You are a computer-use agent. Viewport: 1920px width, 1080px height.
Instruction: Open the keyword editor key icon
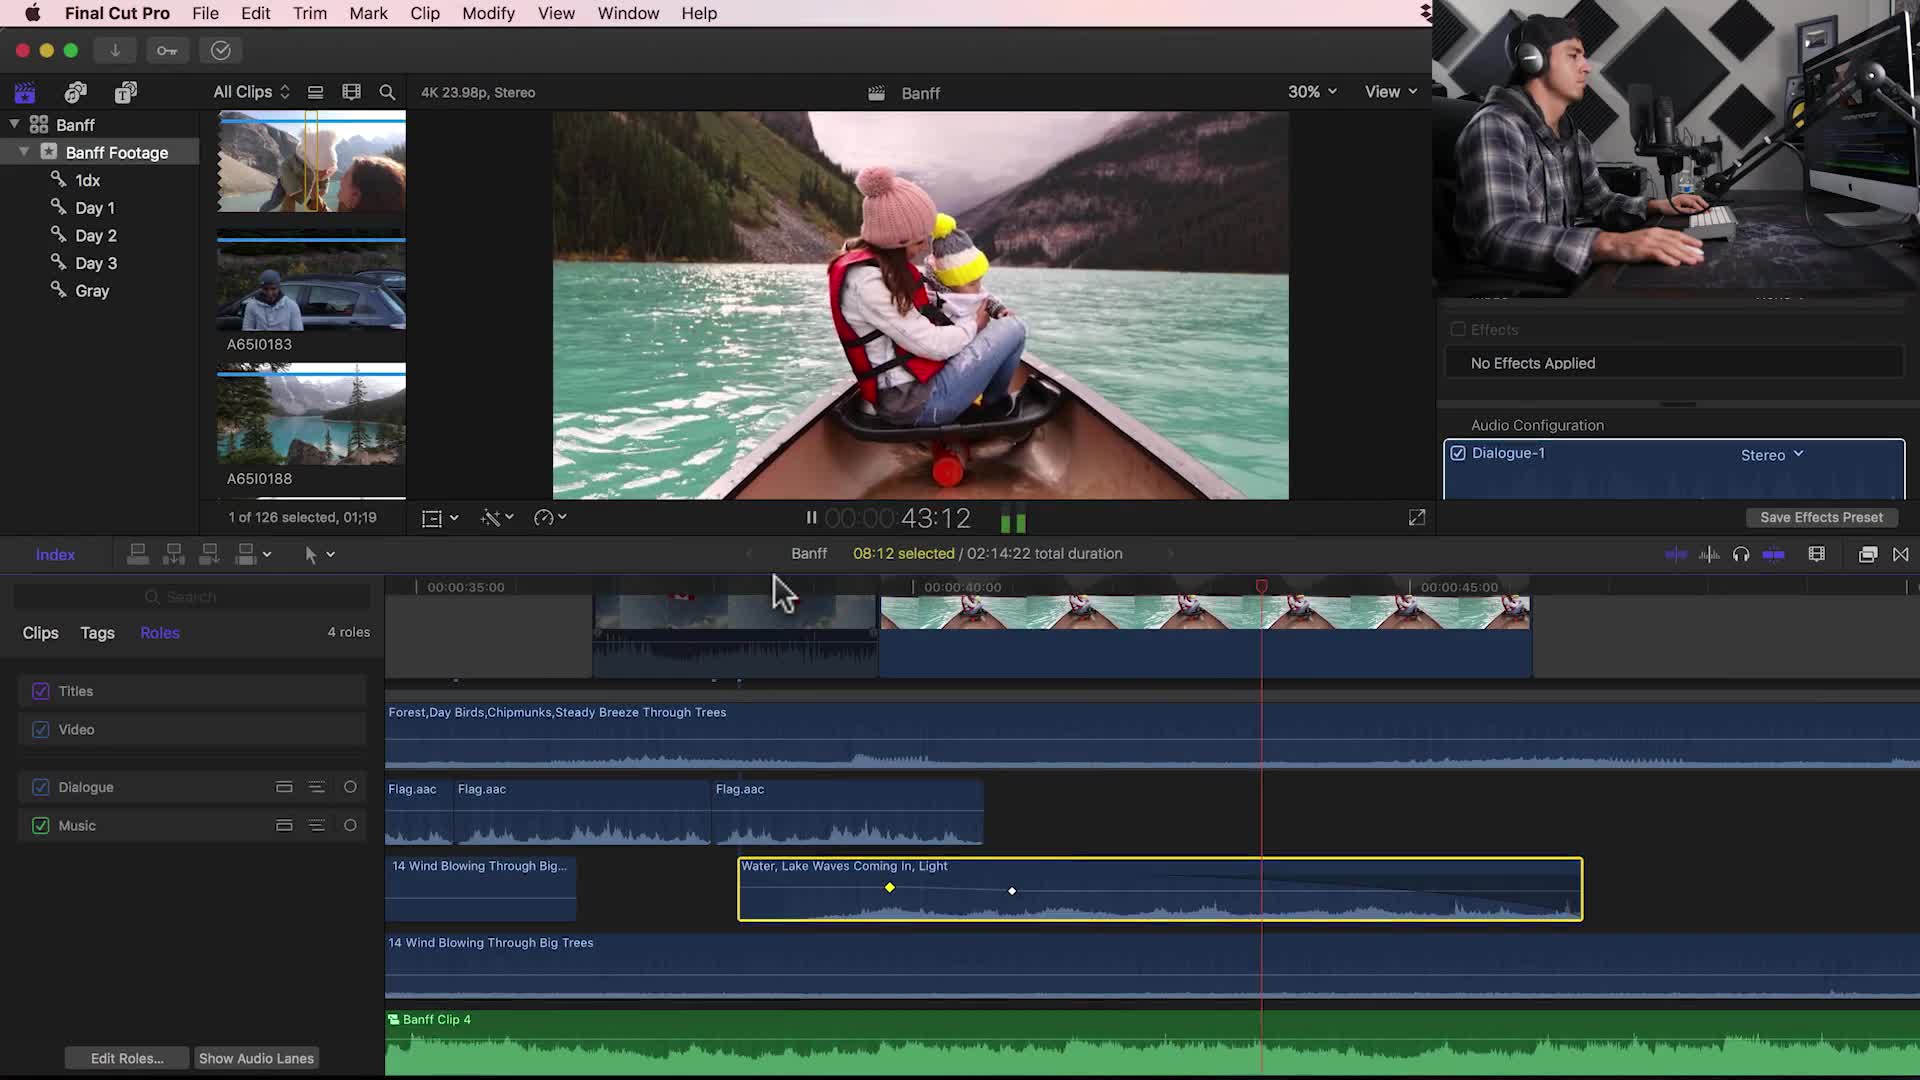(x=167, y=51)
